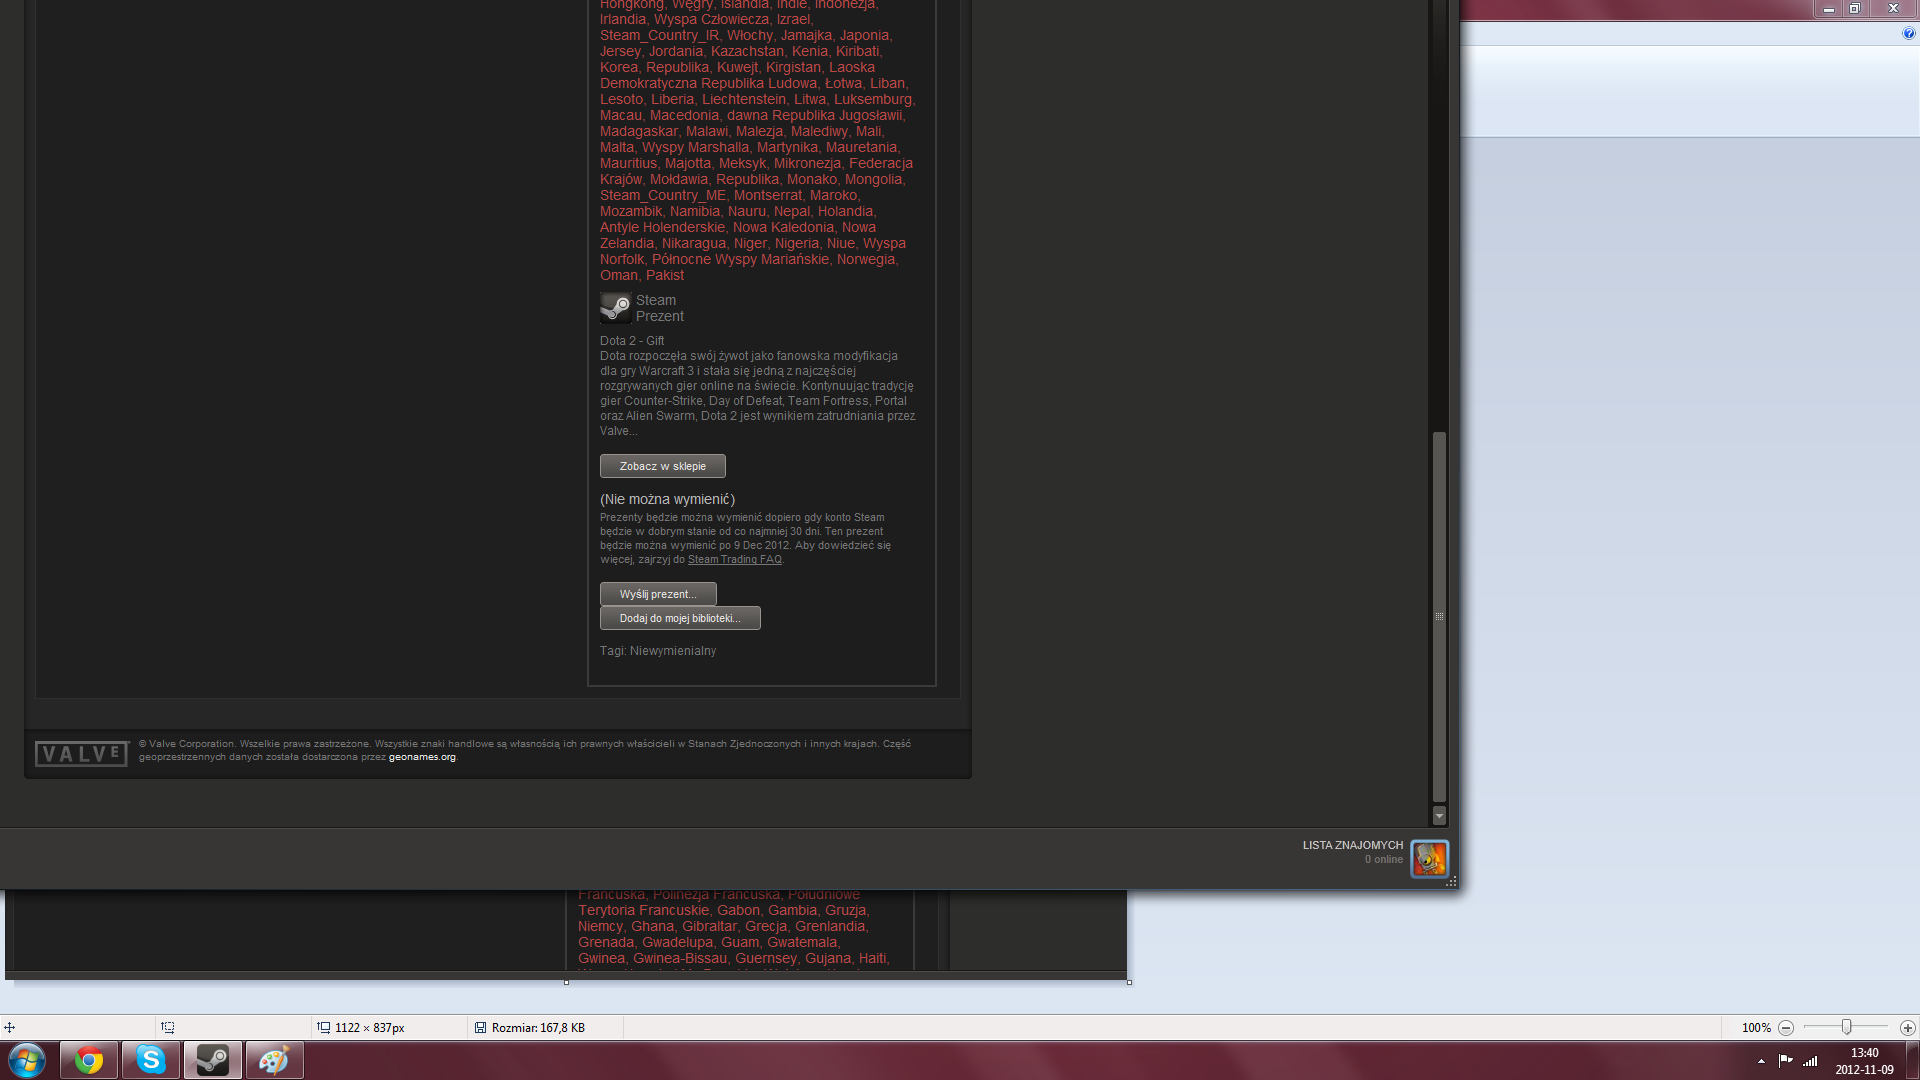
Task: Click the "Jamajka" country name
Action: click(x=806, y=36)
